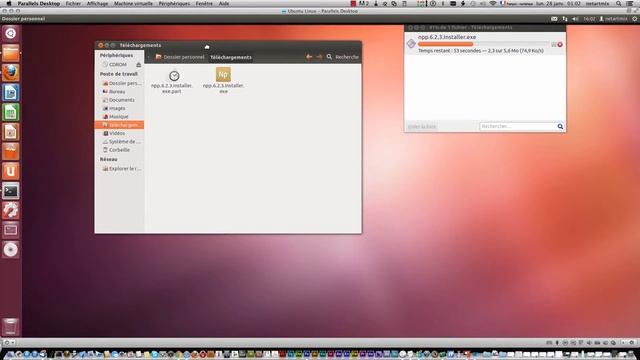Image resolution: width=640 pixels, height=360 pixels.
Task: Click the Ubuntu panel clock
Action: [589, 19]
